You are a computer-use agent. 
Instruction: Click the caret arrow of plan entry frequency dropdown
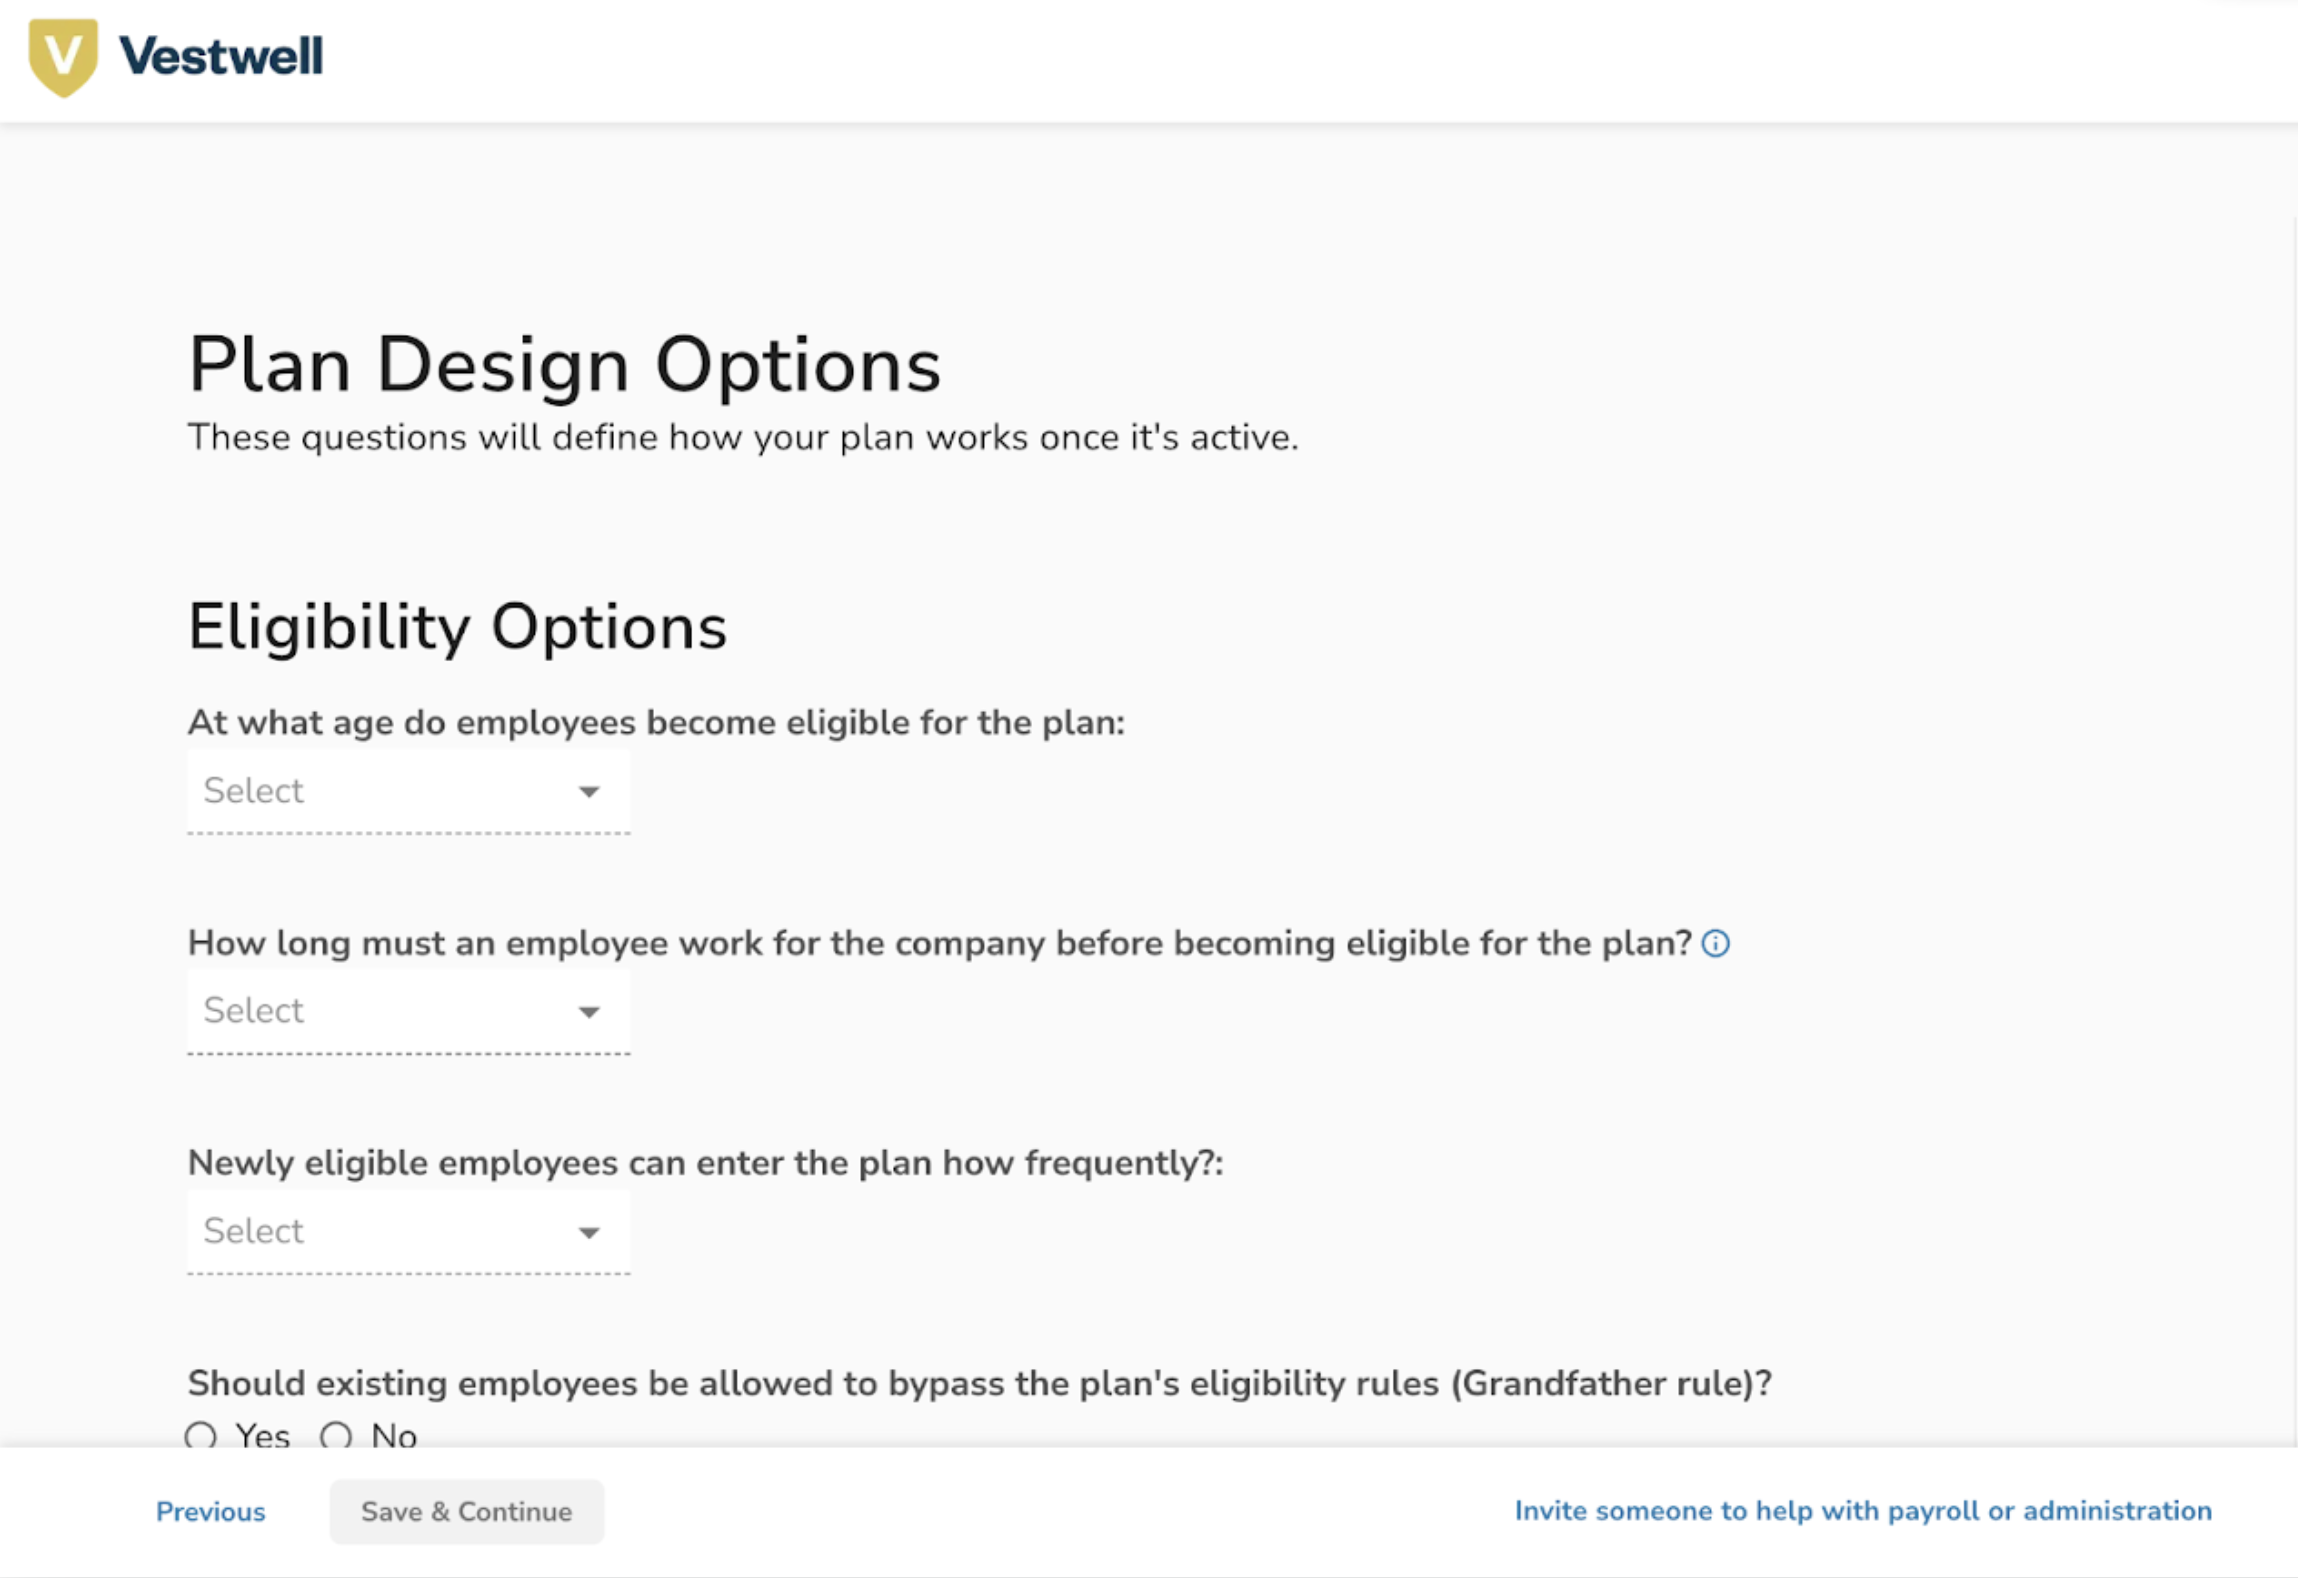(589, 1231)
